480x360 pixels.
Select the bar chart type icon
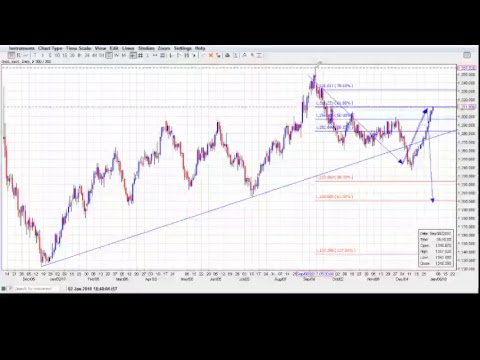[x=19, y=55]
